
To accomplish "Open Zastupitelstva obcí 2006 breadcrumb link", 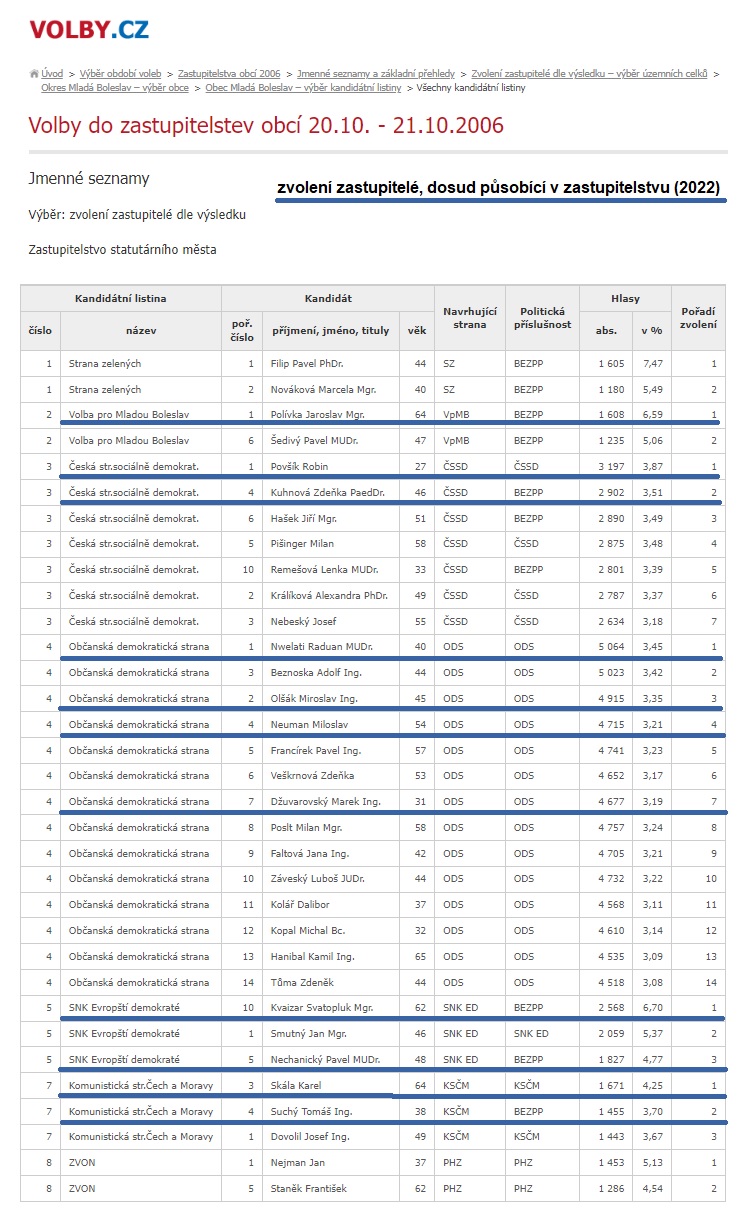I will pyautogui.click(x=229, y=74).
